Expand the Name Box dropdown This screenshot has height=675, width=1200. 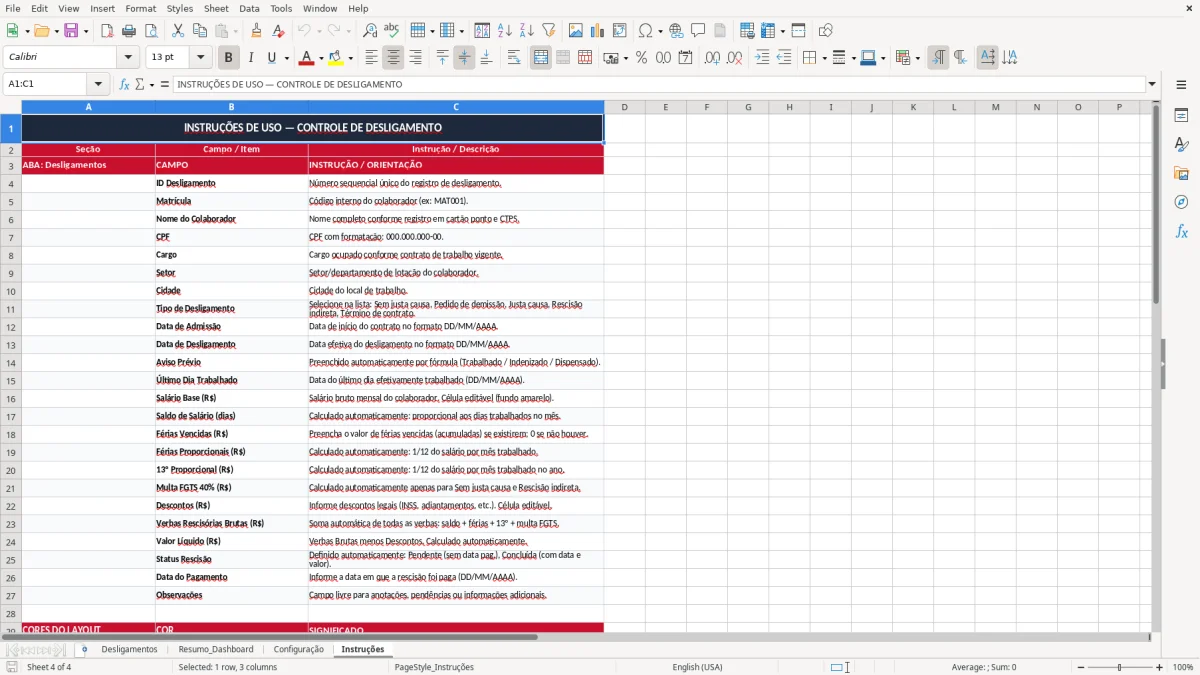[x=98, y=84]
